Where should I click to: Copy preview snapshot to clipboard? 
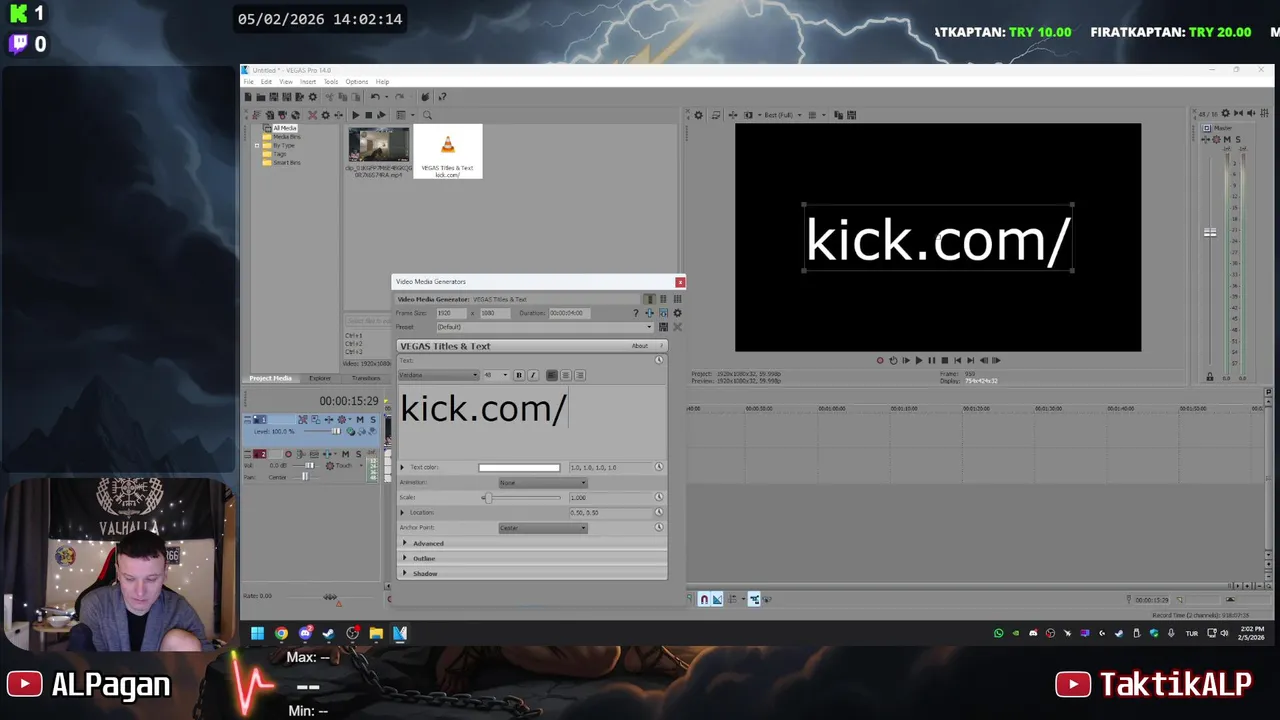pyautogui.click(x=839, y=115)
